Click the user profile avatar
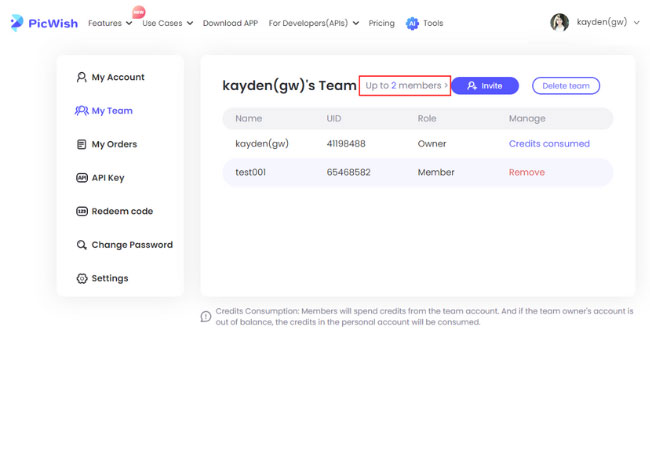 [x=559, y=22]
